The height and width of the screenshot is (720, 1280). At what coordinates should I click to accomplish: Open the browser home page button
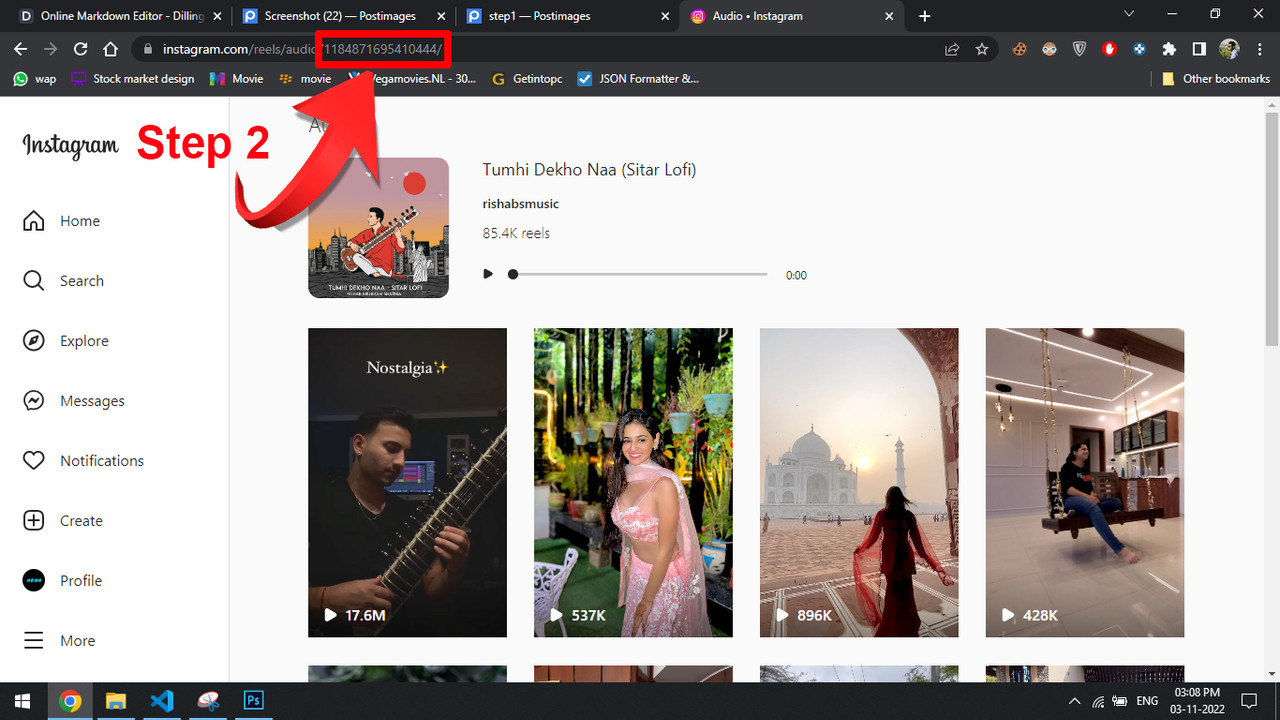pyautogui.click(x=112, y=49)
